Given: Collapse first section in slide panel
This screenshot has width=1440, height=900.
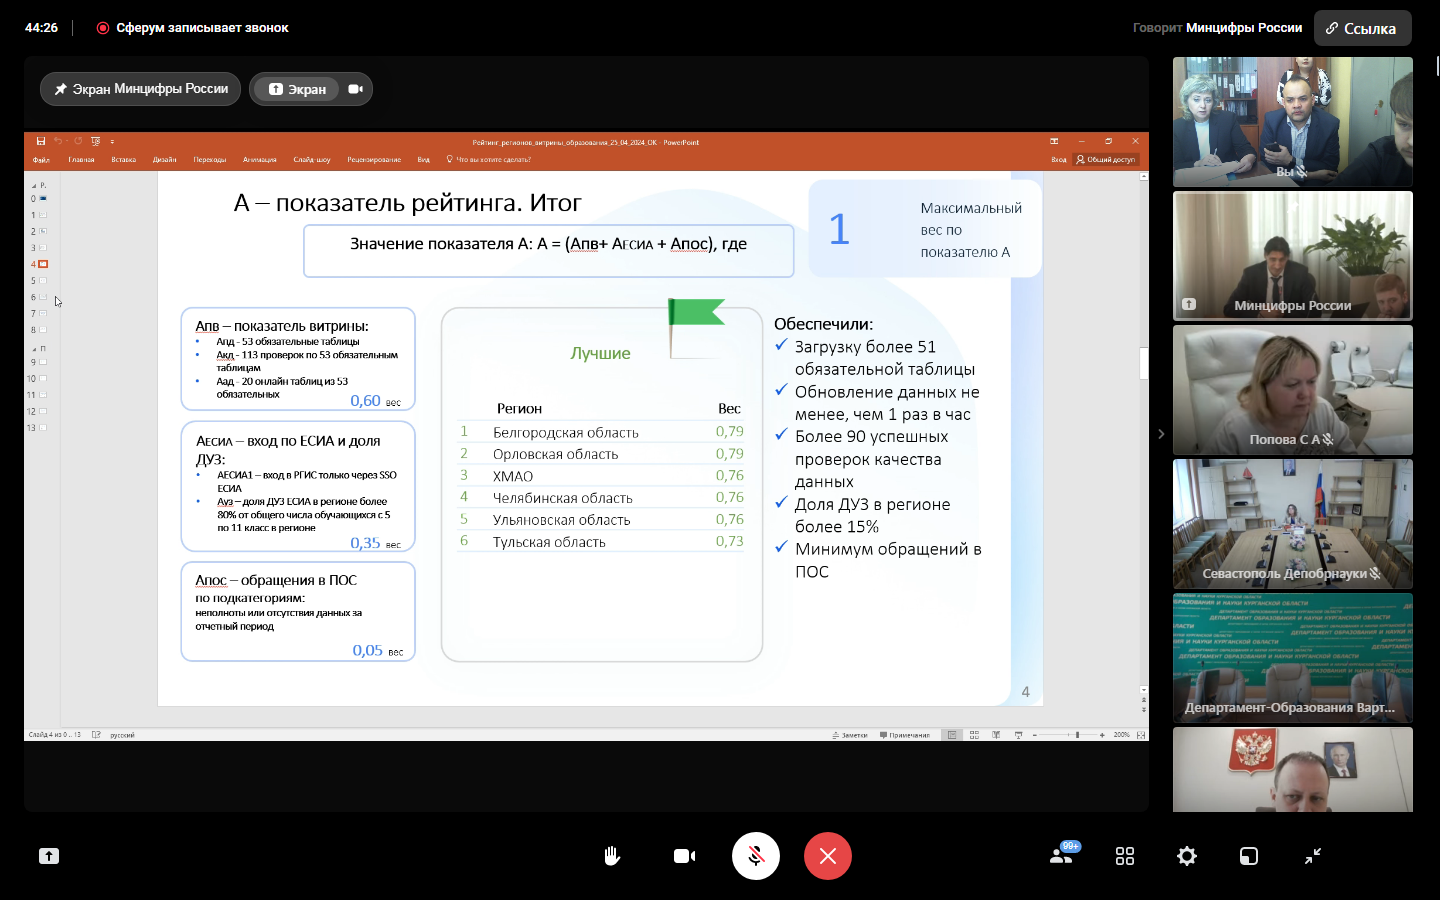Looking at the screenshot, I should point(33,186).
